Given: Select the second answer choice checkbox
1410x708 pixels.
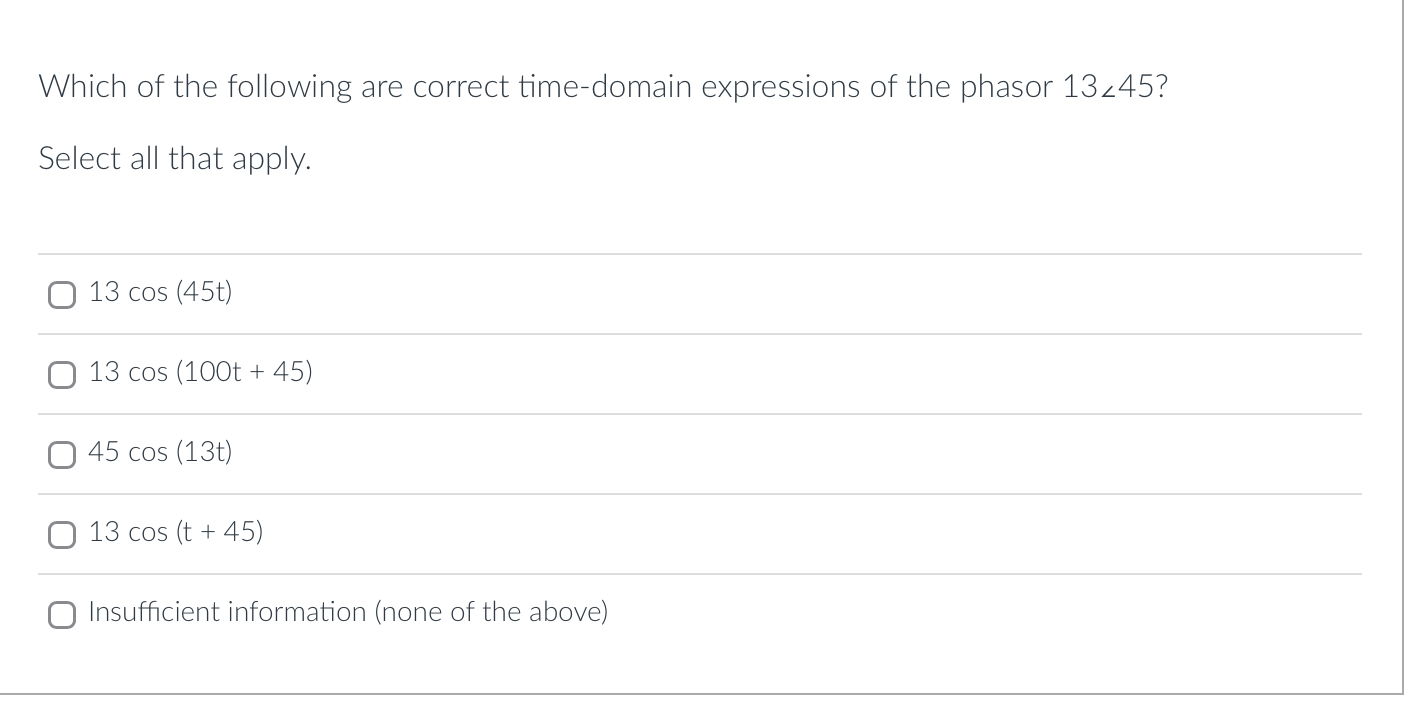Looking at the screenshot, I should tap(62, 374).
